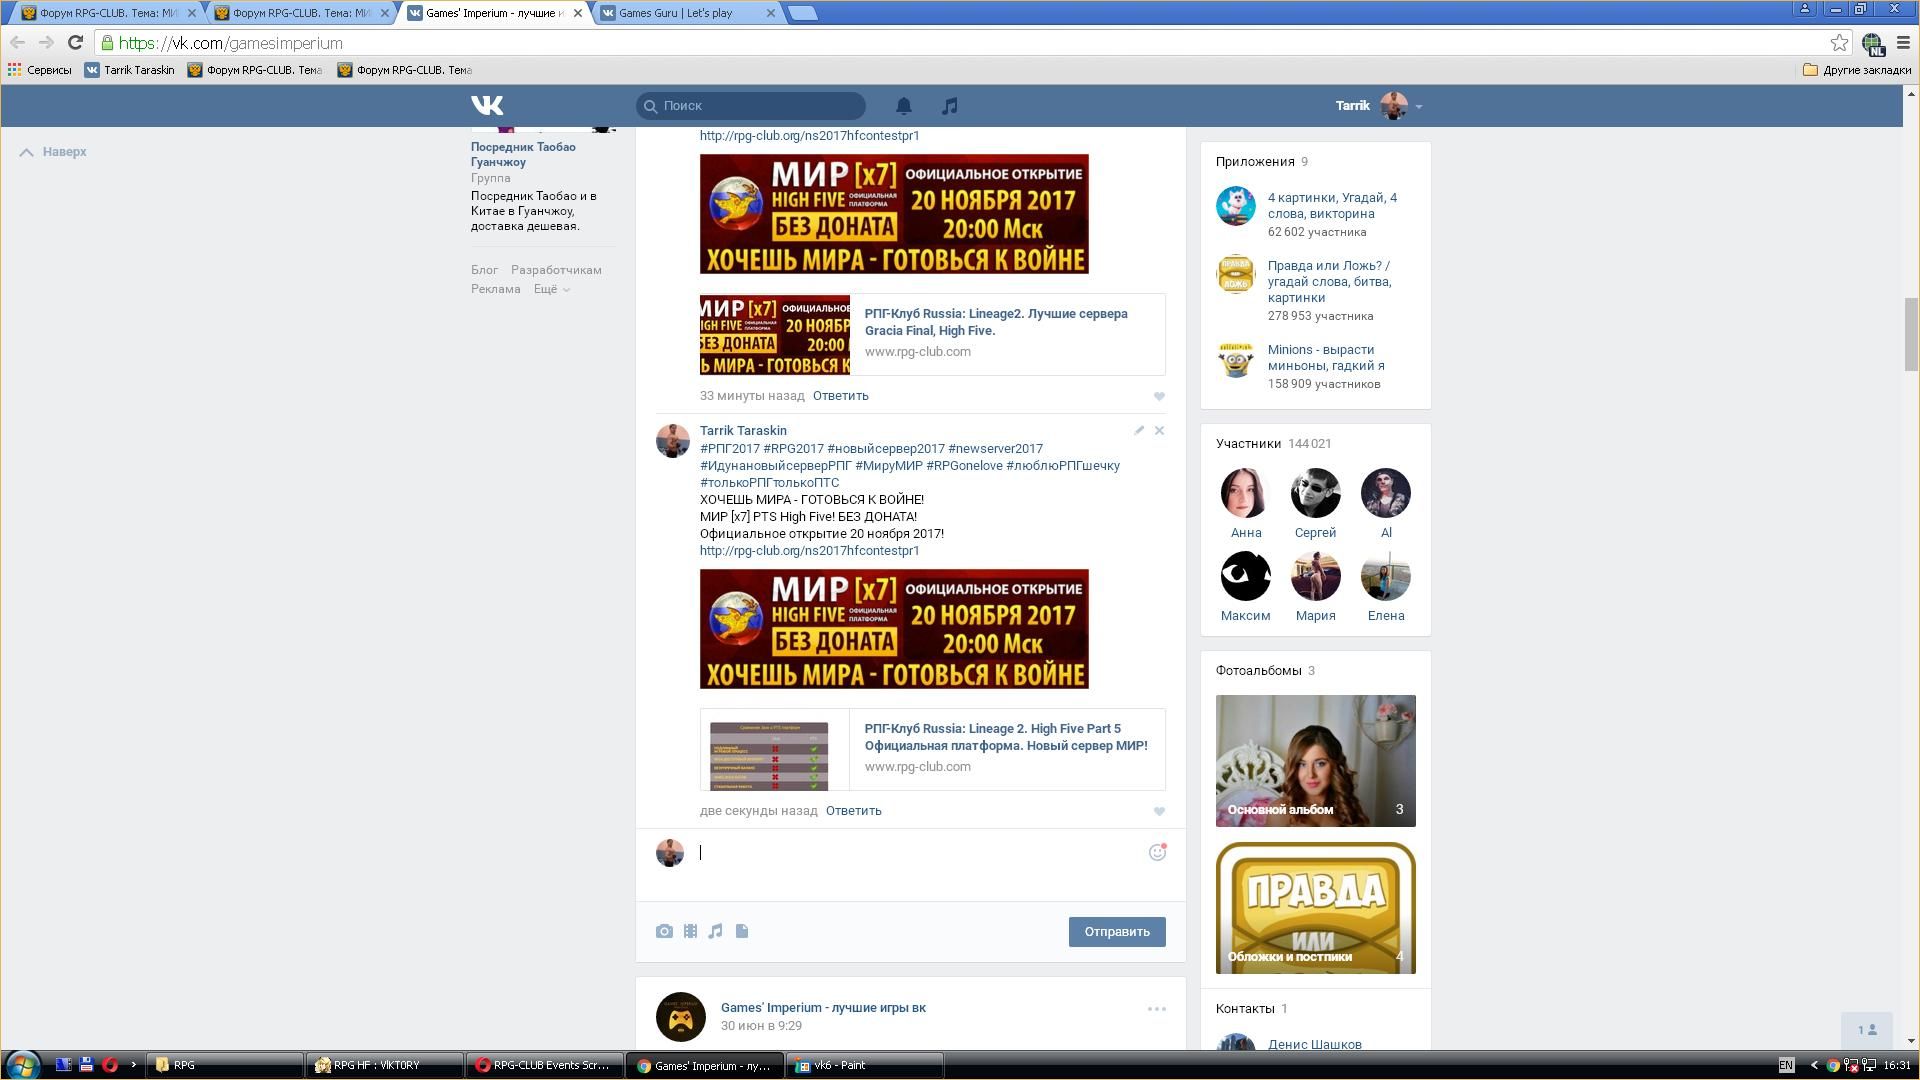The height and width of the screenshot is (1080, 1920).
Task: Open the Сервисы apps shortcut
Action: [40, 70]
